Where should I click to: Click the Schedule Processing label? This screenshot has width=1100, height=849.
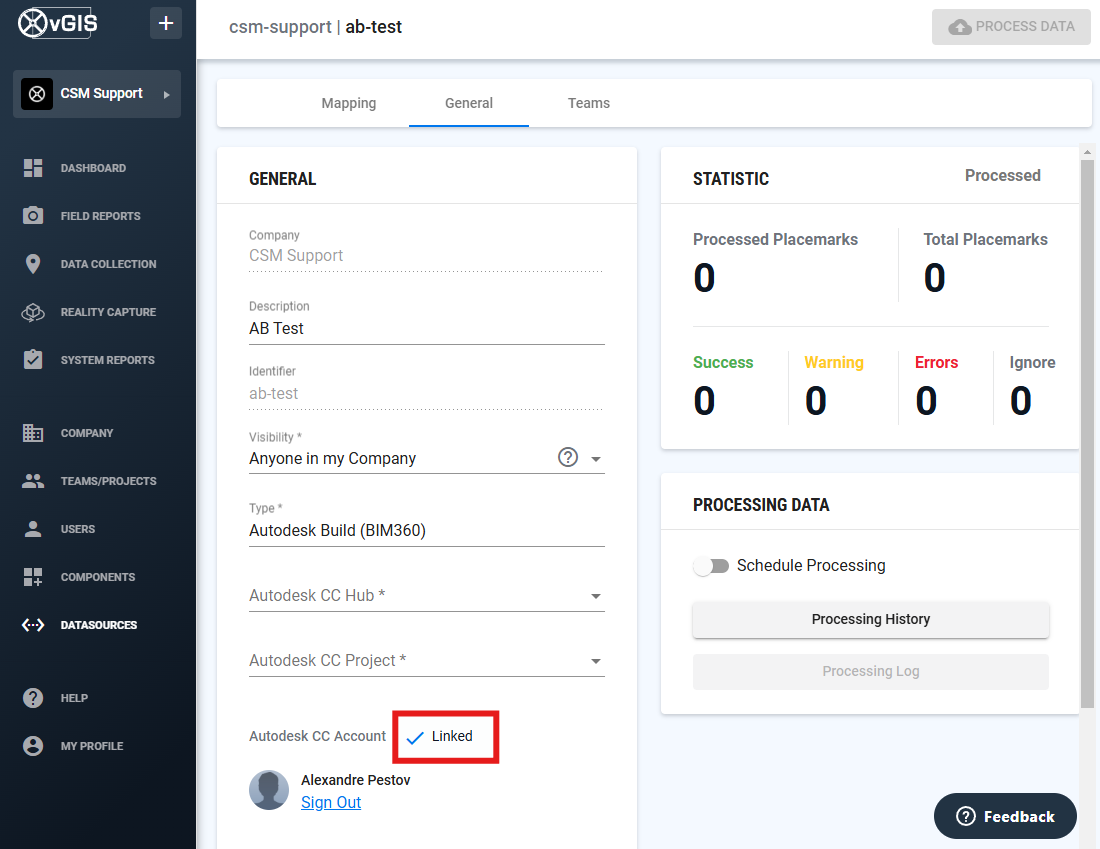tap(811, 566)
